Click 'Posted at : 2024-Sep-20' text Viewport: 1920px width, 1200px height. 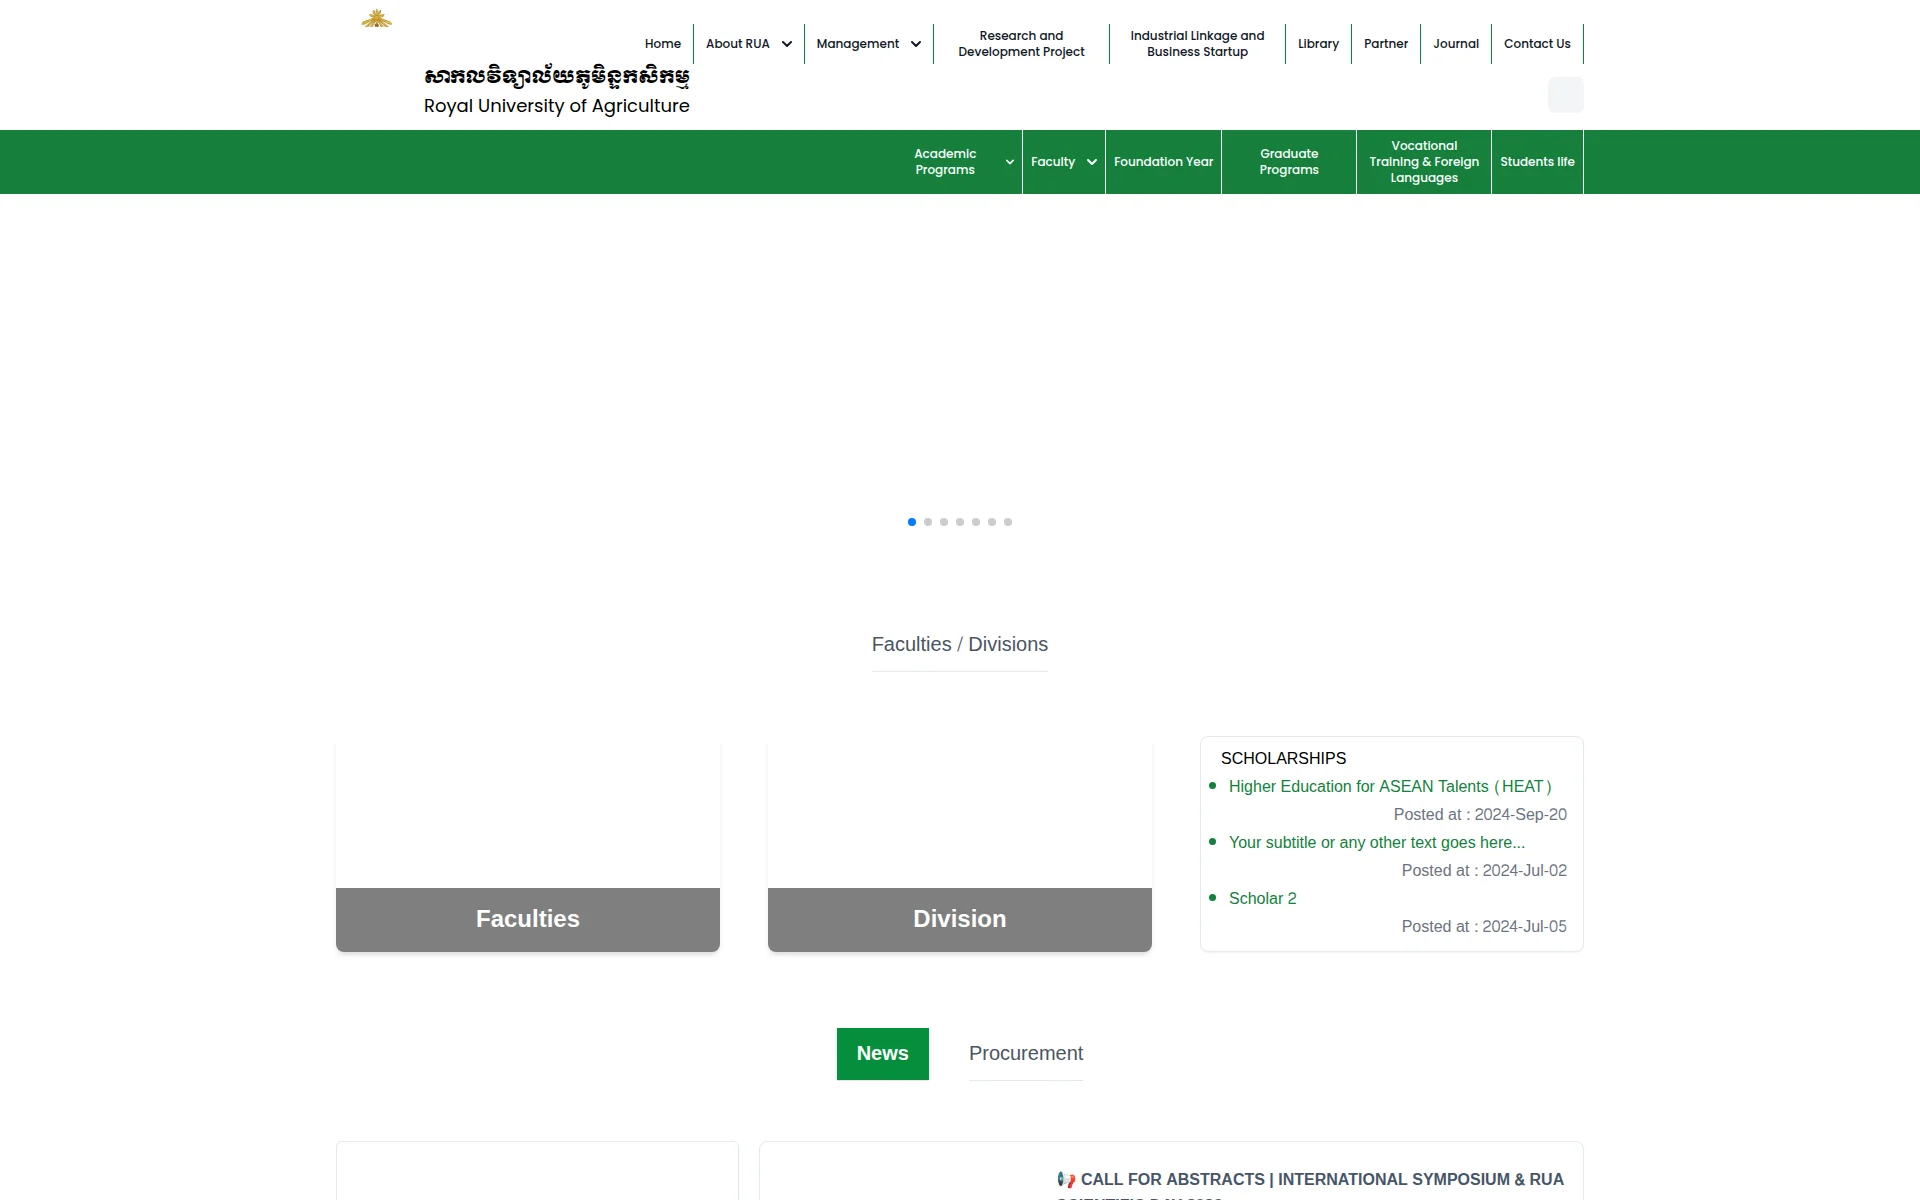tap(1480, 815)
